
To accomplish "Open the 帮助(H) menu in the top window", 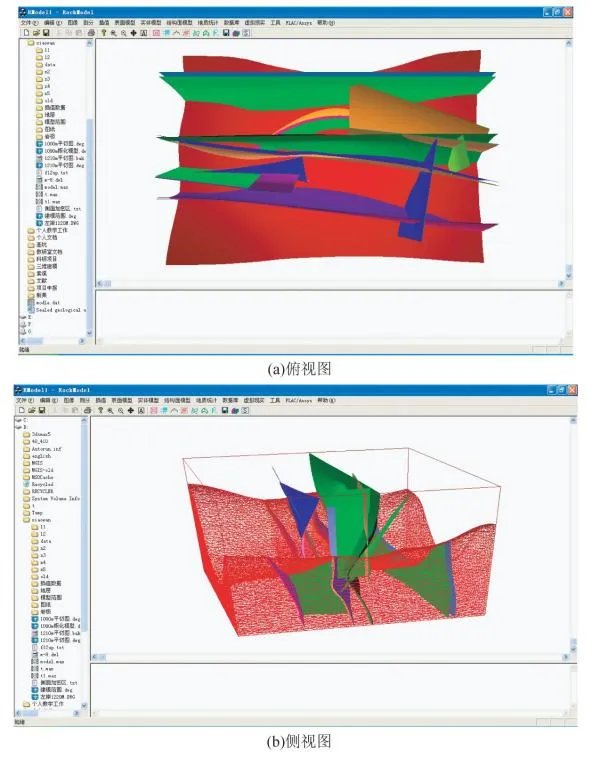I will click(x=327, y=21).
